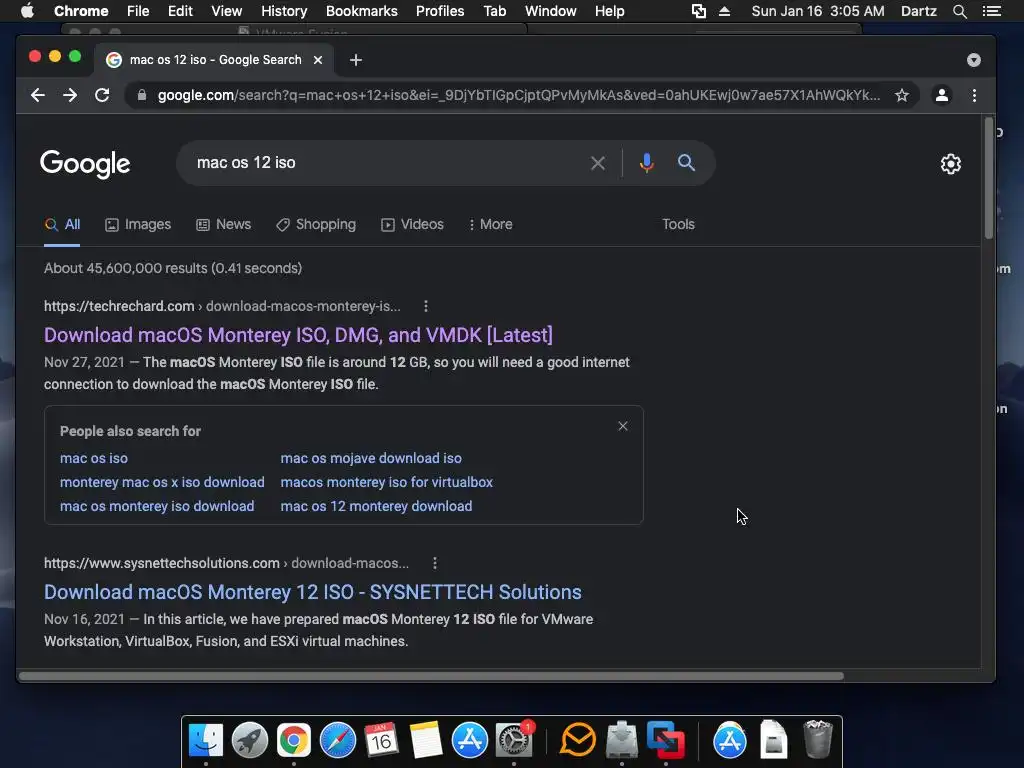The image size is (1024, 768).
Task: Submit search with the magnifier icon
Action: [686, 163]
